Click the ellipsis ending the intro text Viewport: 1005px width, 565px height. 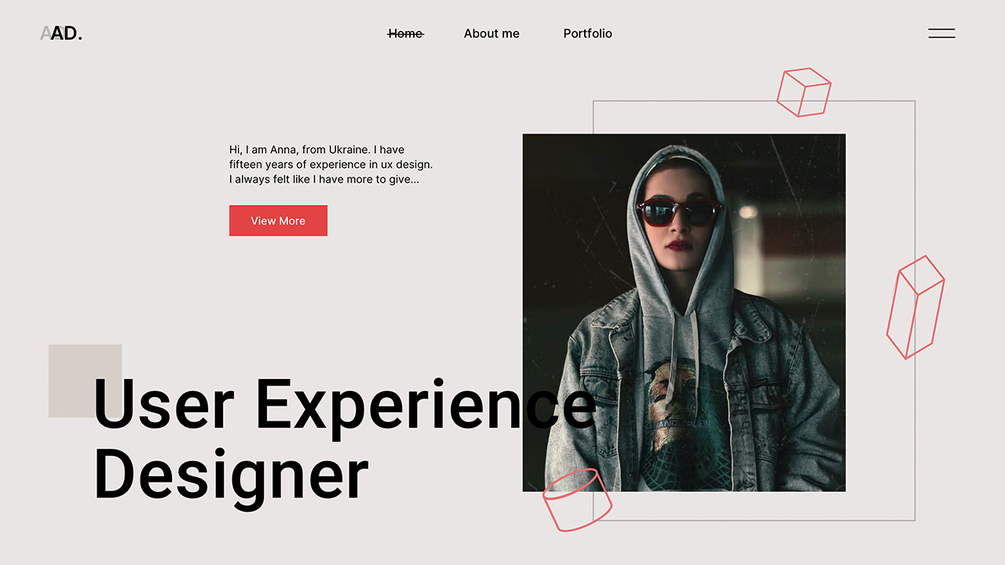click(413, 180)
